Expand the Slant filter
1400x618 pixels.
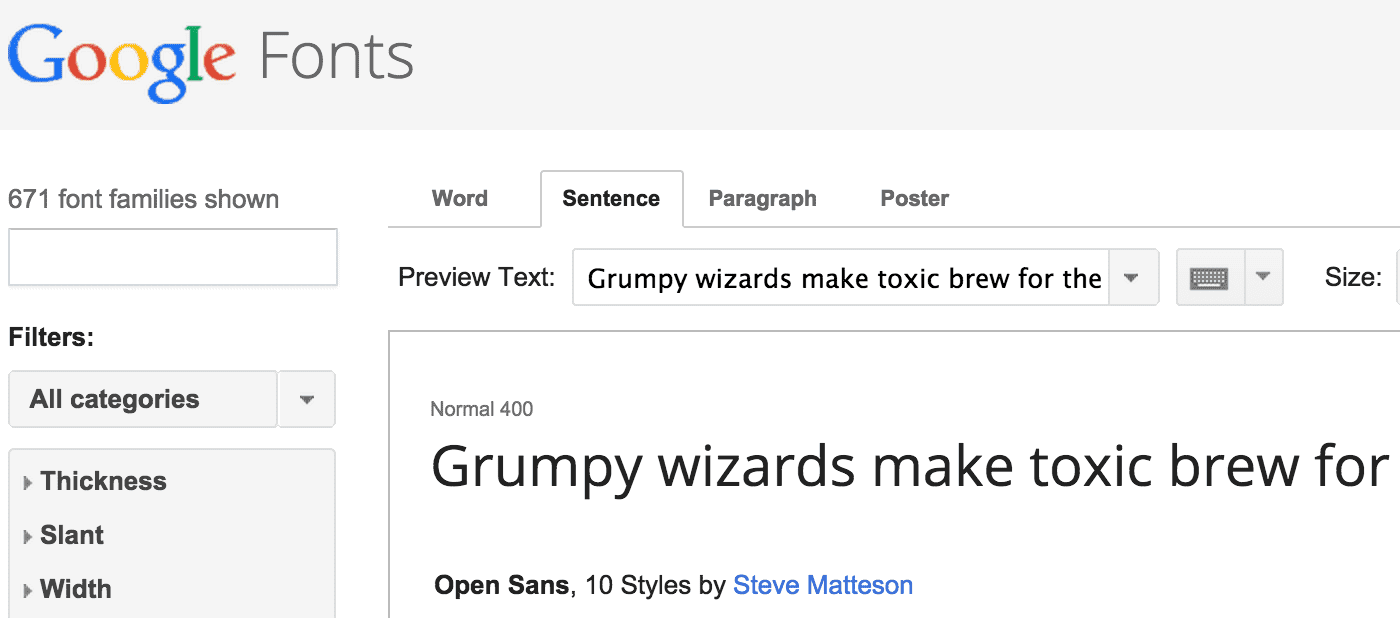64,535
